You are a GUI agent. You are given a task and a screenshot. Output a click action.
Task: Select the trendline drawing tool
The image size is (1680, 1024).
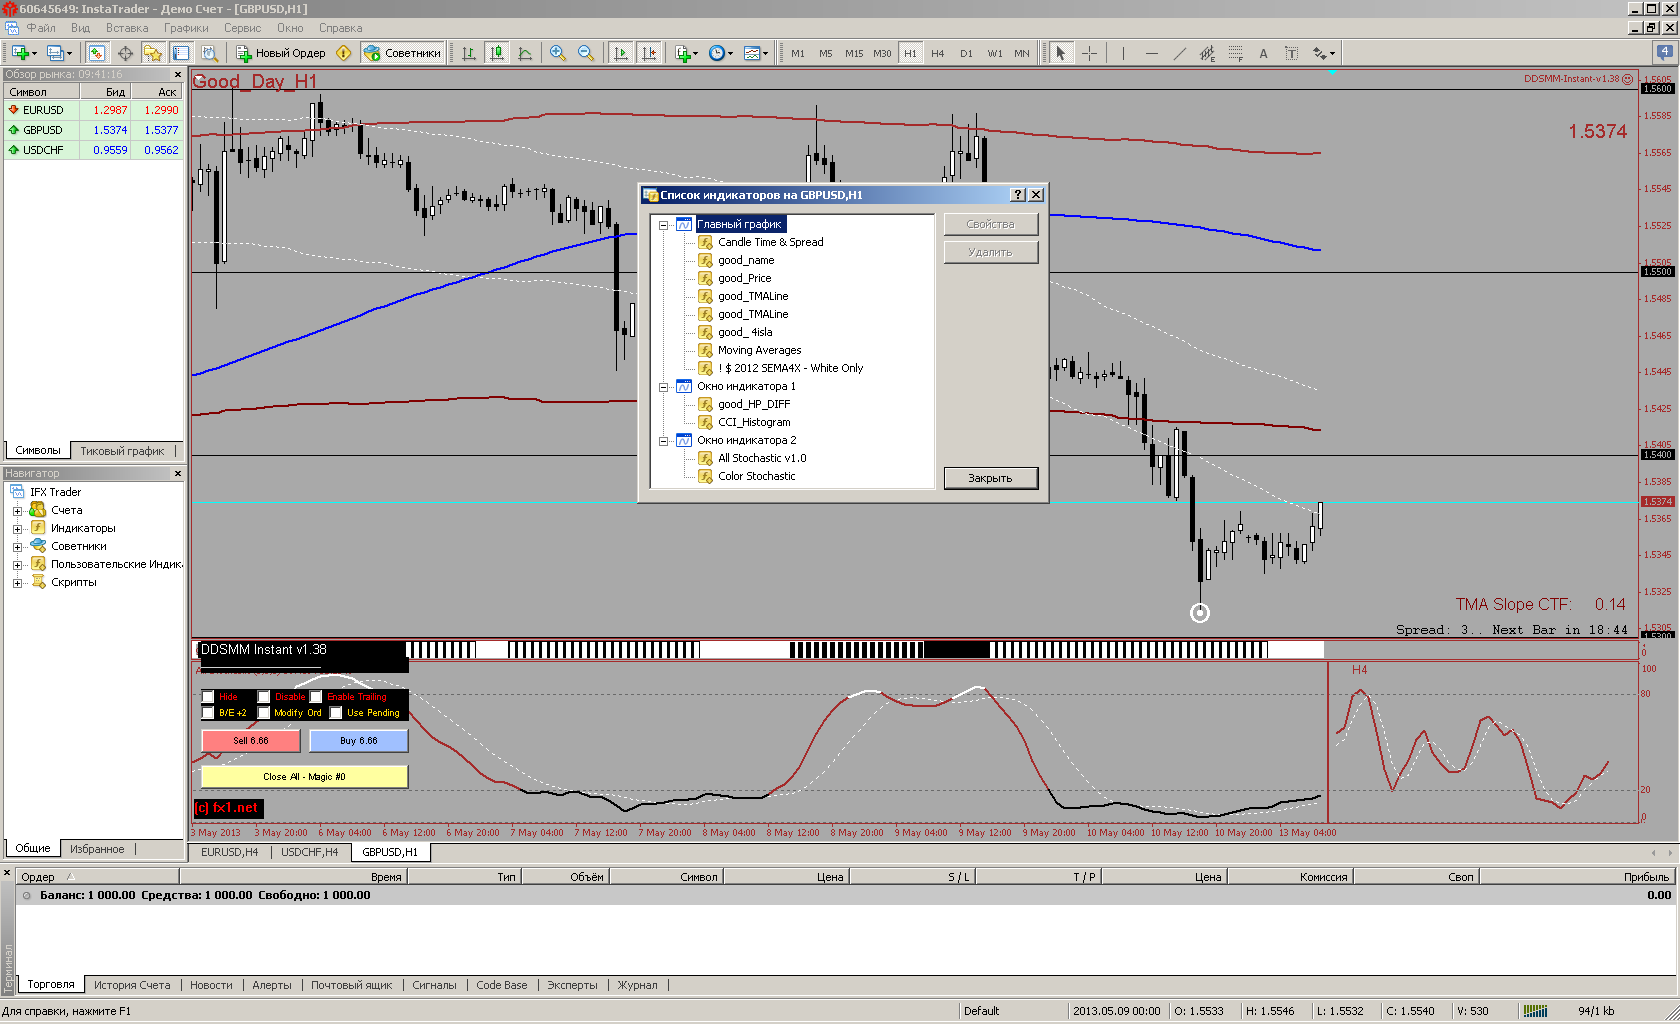pyautogui.click(x=1180, y=53)
